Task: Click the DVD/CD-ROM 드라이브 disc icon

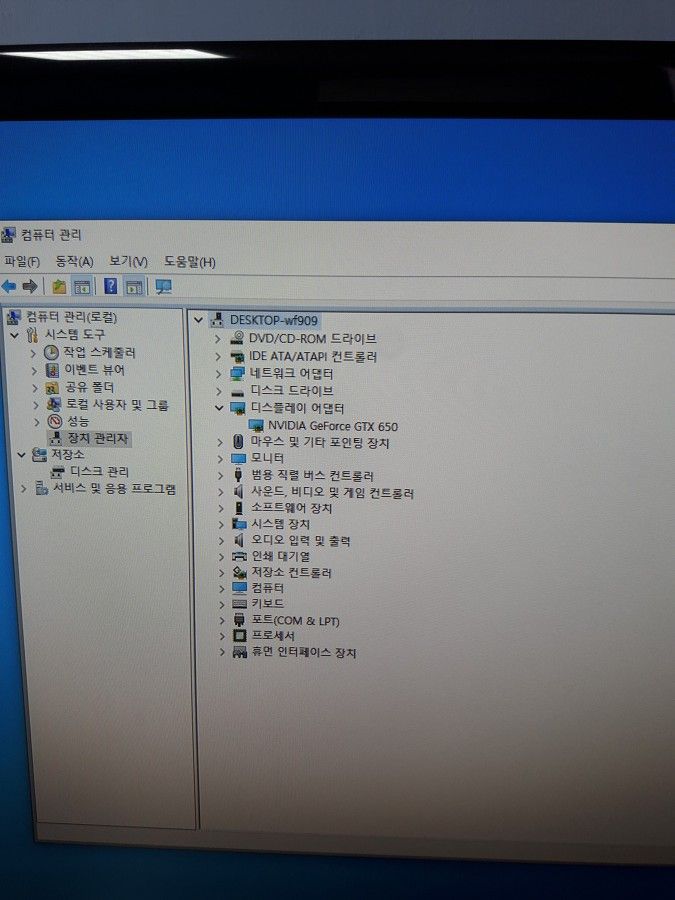Action: [x=237, y=338]
